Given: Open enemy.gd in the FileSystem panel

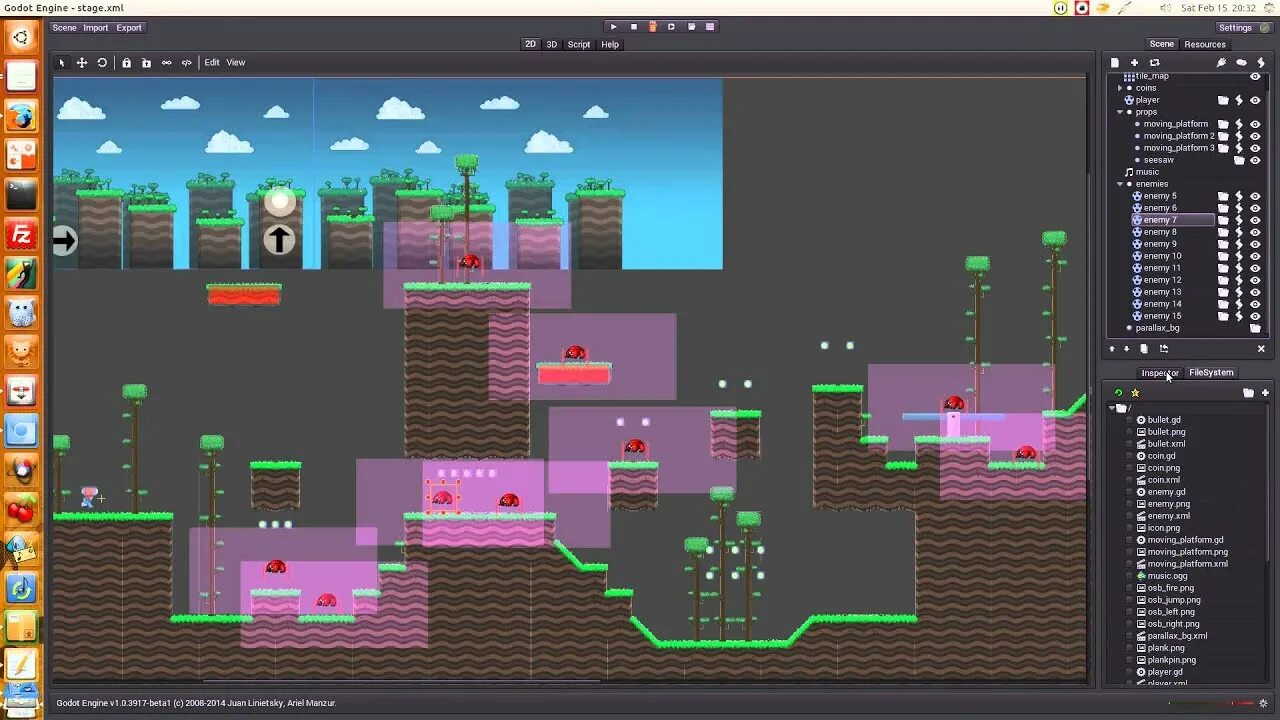Looking at the screenshot, I should [1167, 491].
